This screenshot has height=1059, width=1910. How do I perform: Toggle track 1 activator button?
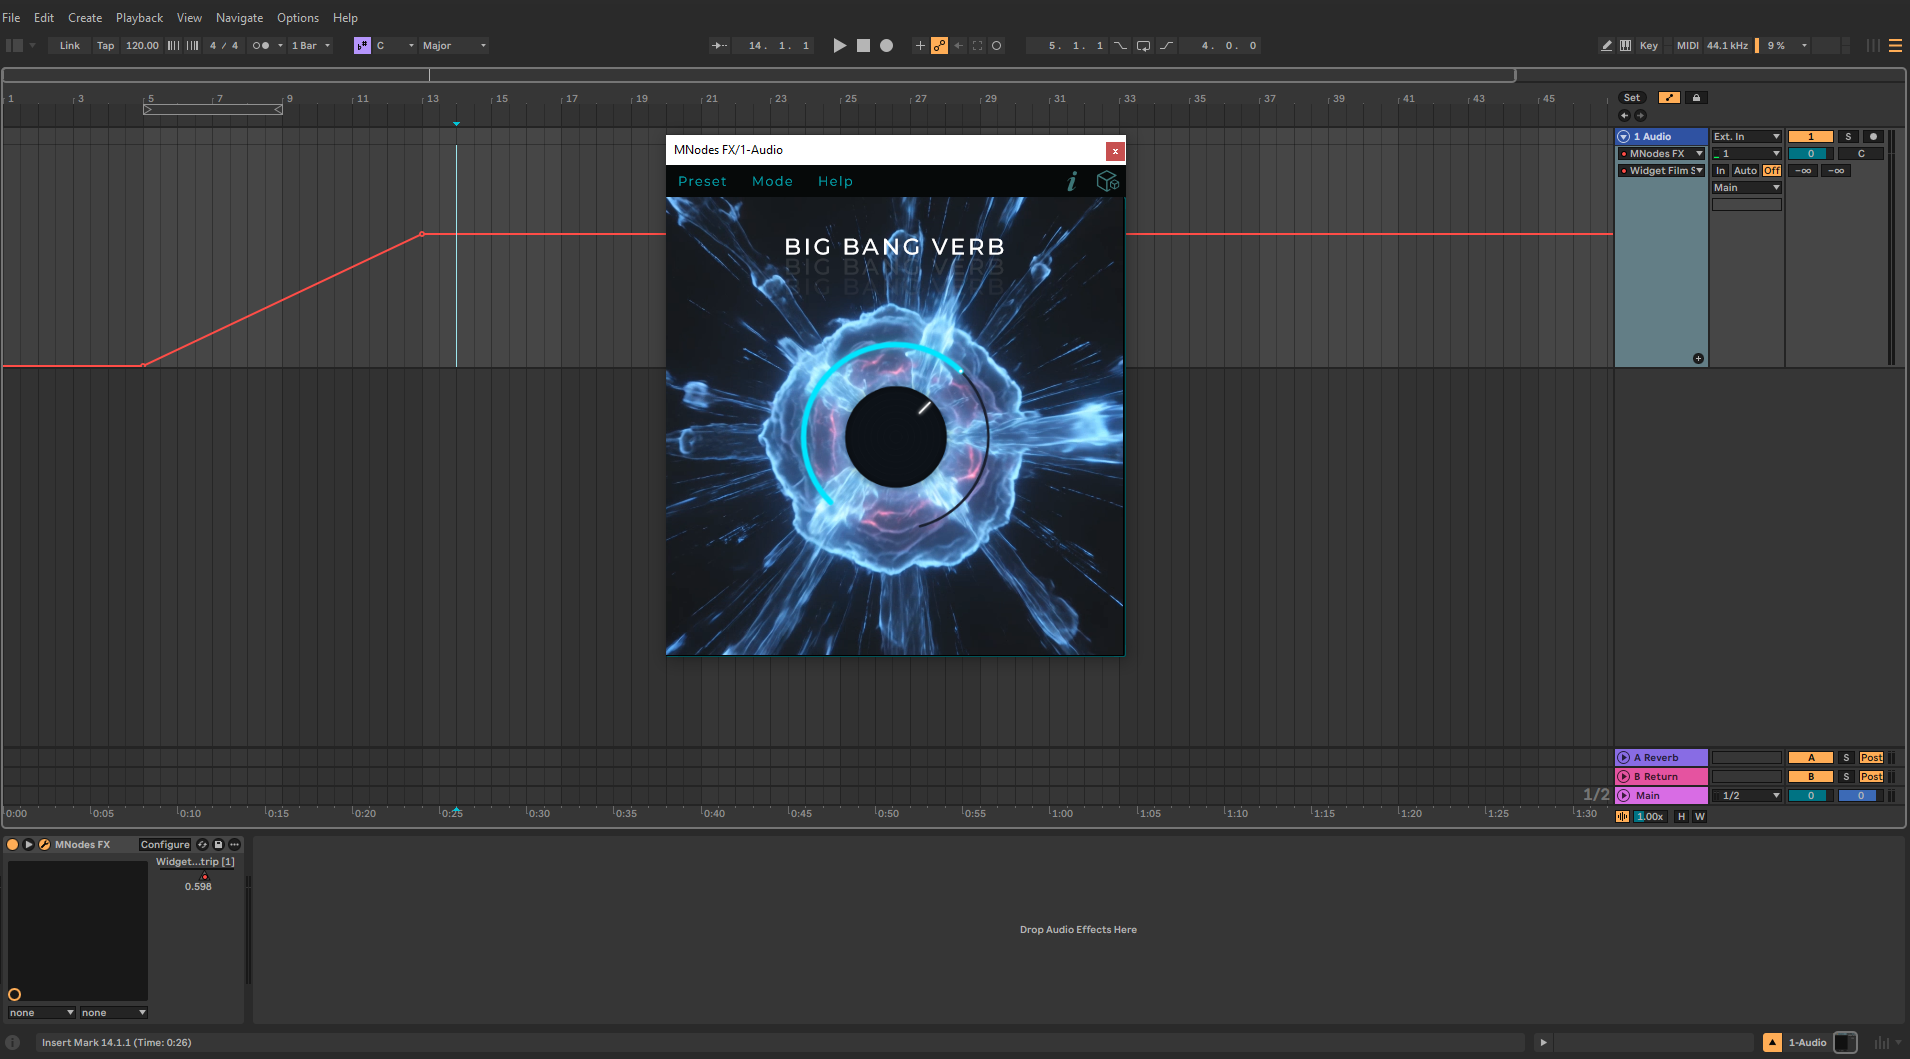click(x=1810, y=137)
